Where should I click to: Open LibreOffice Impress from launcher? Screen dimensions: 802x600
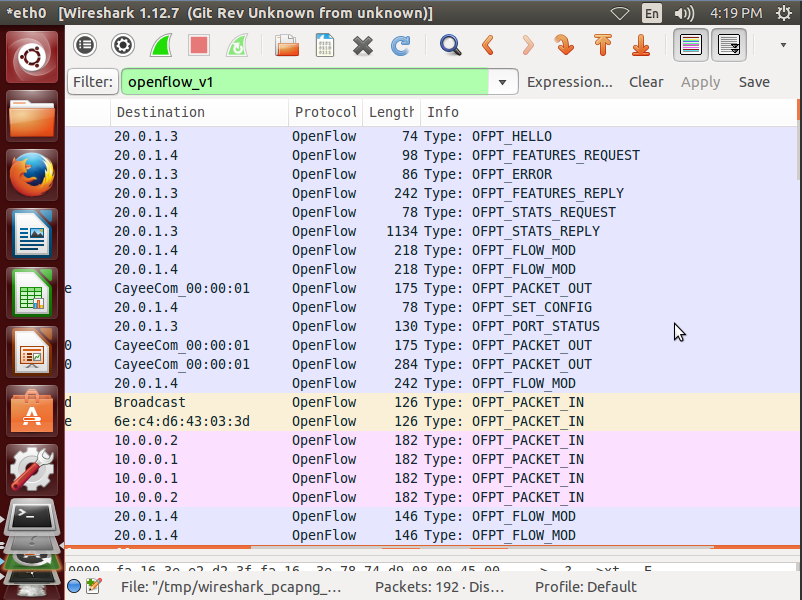[x=32, y=352]
